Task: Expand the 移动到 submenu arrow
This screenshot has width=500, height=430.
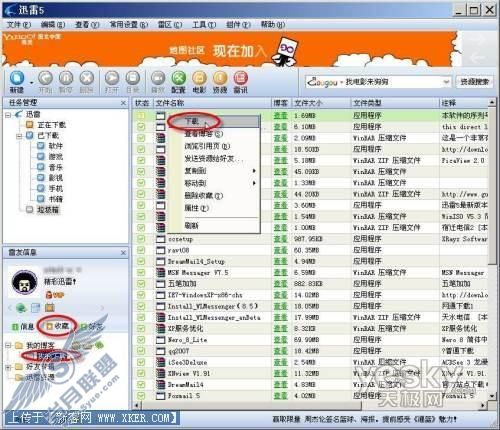Action: tap(254, 183)
